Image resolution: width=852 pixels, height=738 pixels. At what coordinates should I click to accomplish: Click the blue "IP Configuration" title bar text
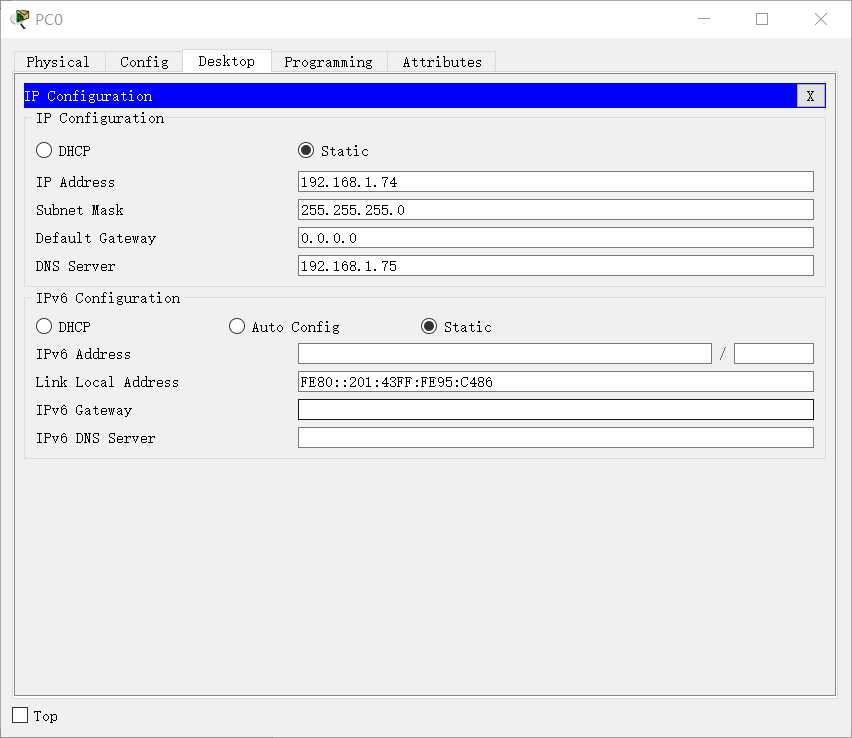coord(88,96)
